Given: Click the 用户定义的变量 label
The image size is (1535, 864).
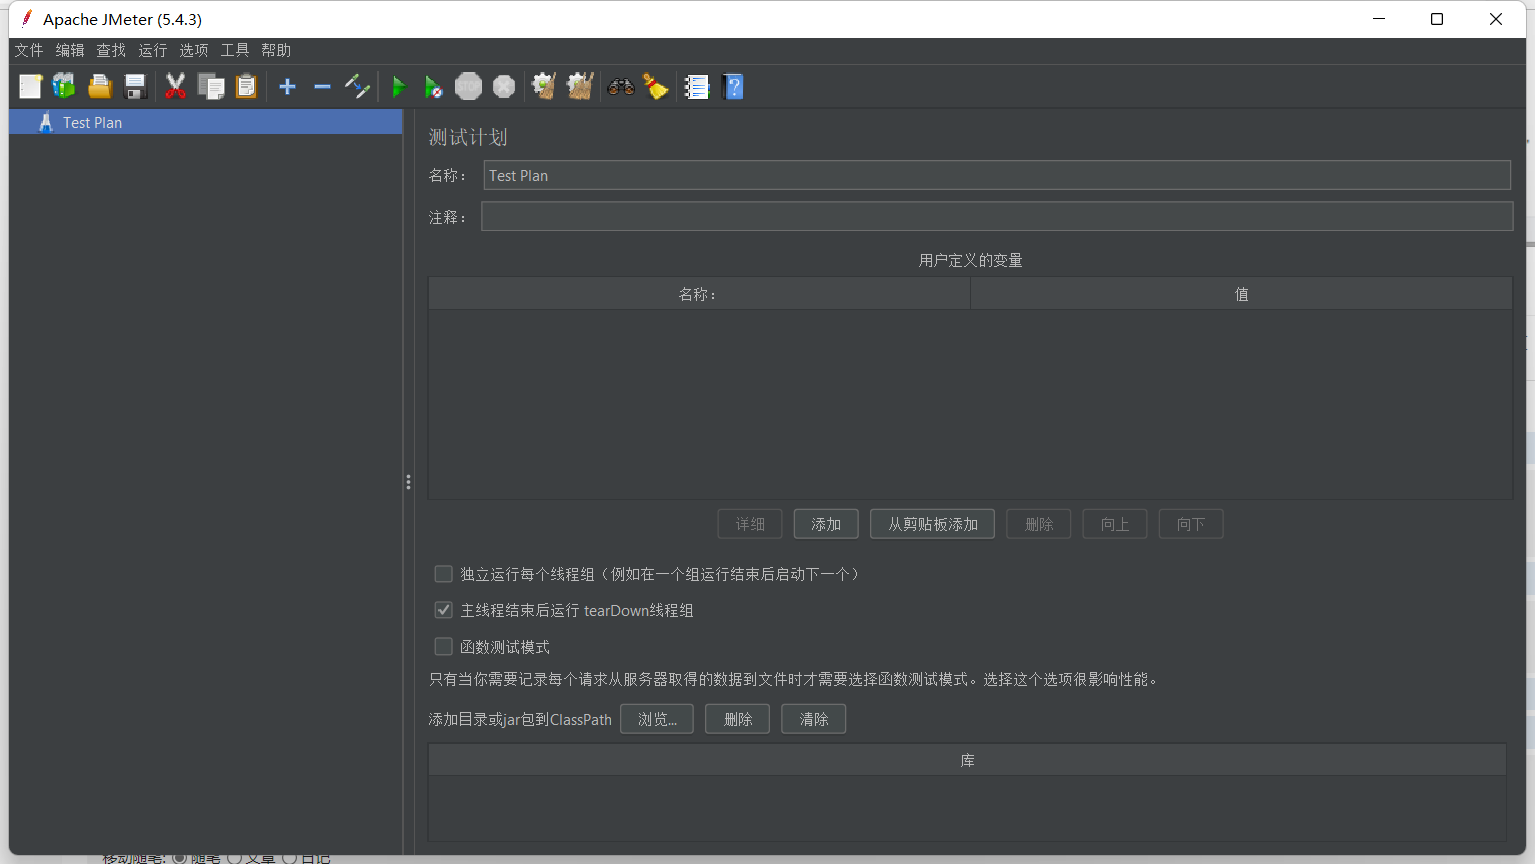Looking at the screenshot, I should point(970,260).
